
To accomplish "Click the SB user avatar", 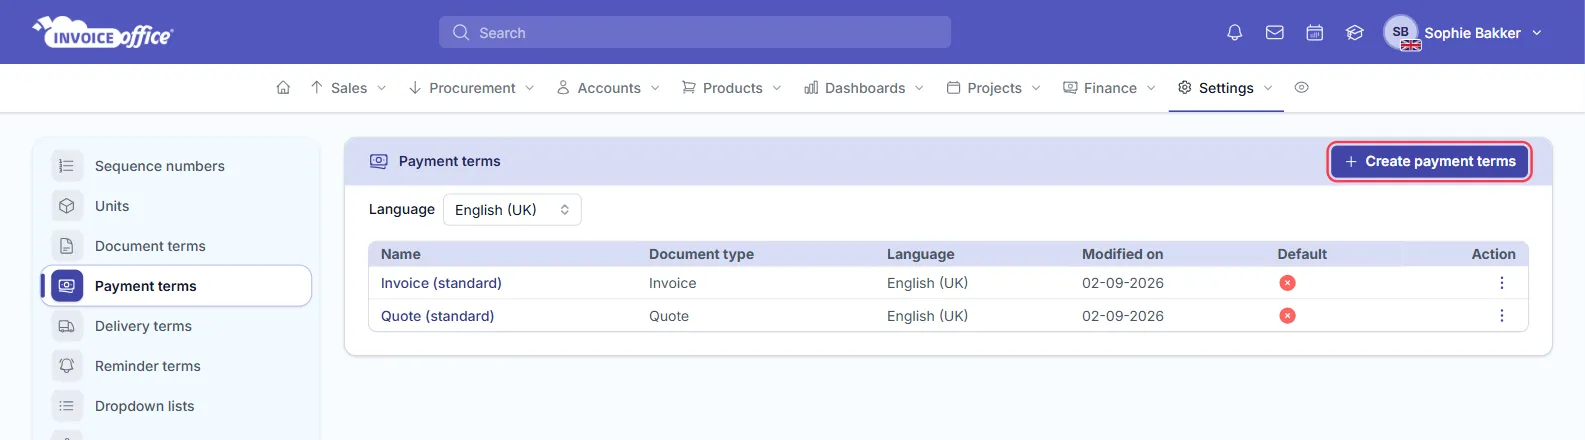I will tap(1401, 32).
